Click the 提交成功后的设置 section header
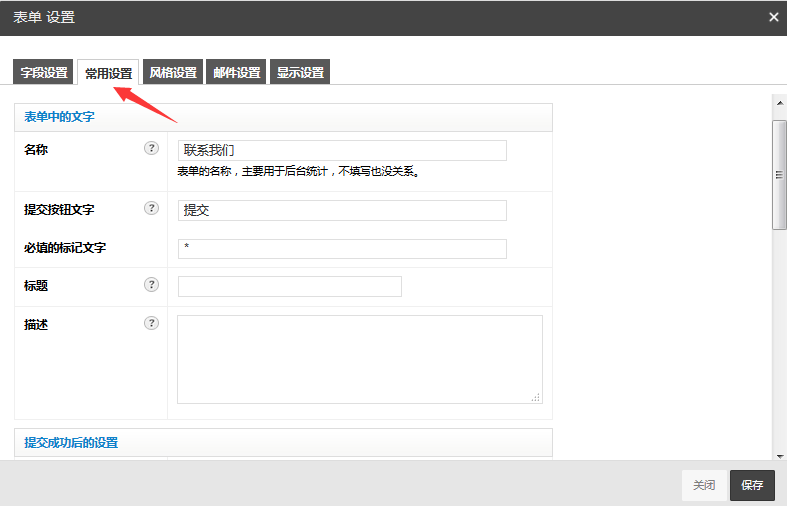 284,443
